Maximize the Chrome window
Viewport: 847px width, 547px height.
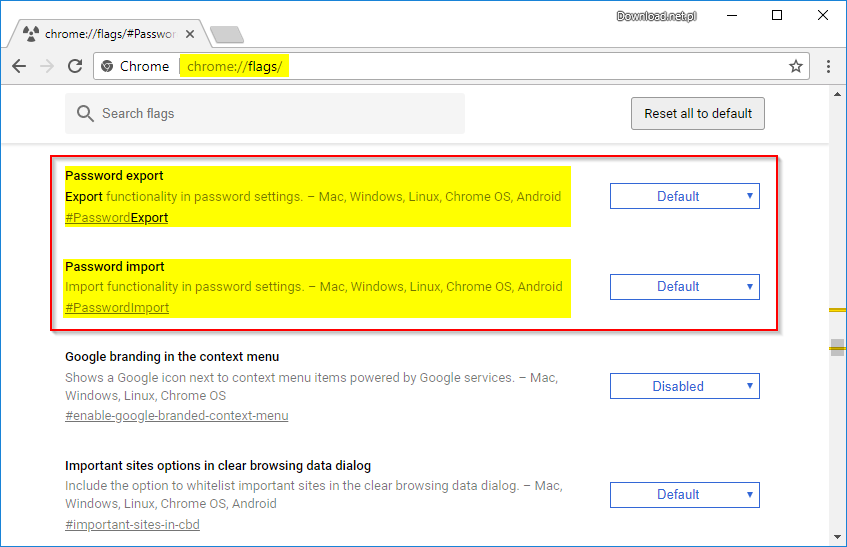777,16
